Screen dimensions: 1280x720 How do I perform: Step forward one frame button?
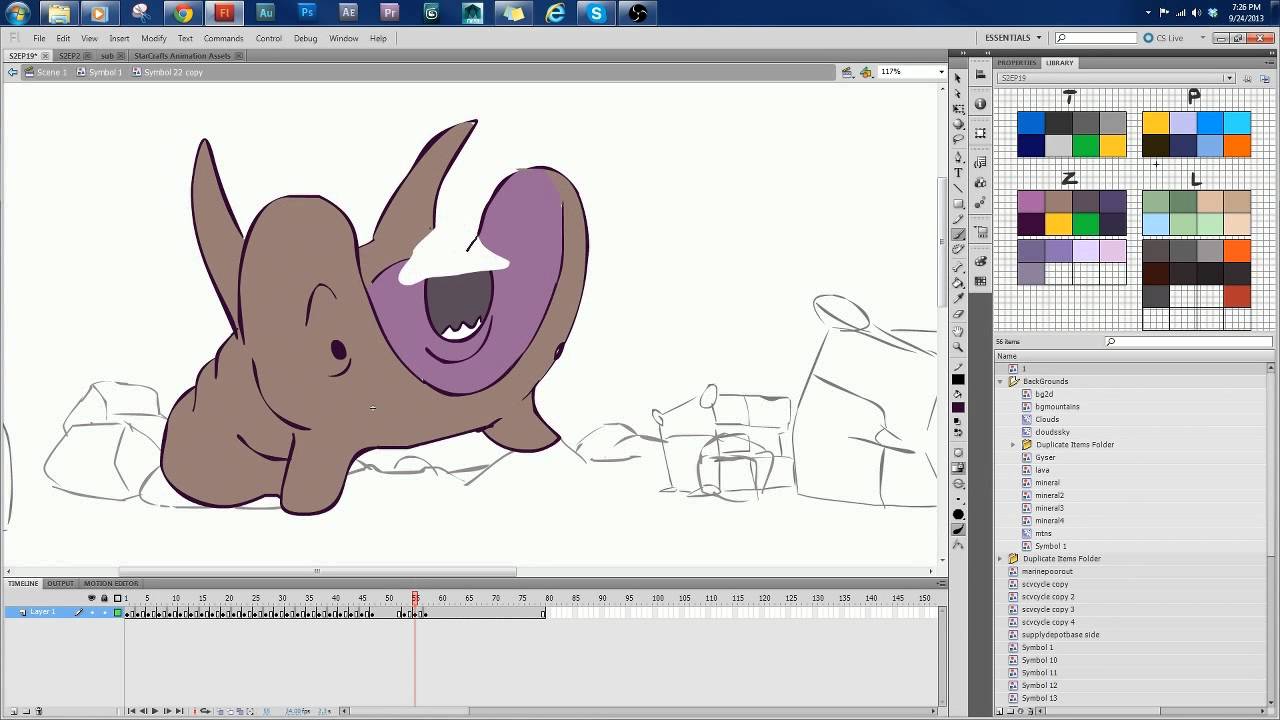(167, 711)
